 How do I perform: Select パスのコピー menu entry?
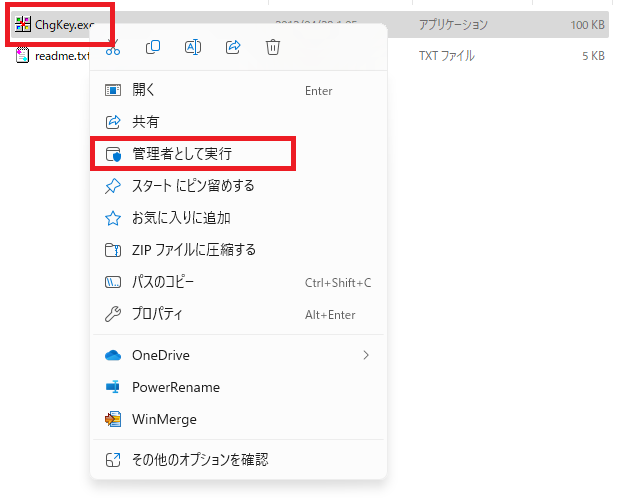(163, 282)
